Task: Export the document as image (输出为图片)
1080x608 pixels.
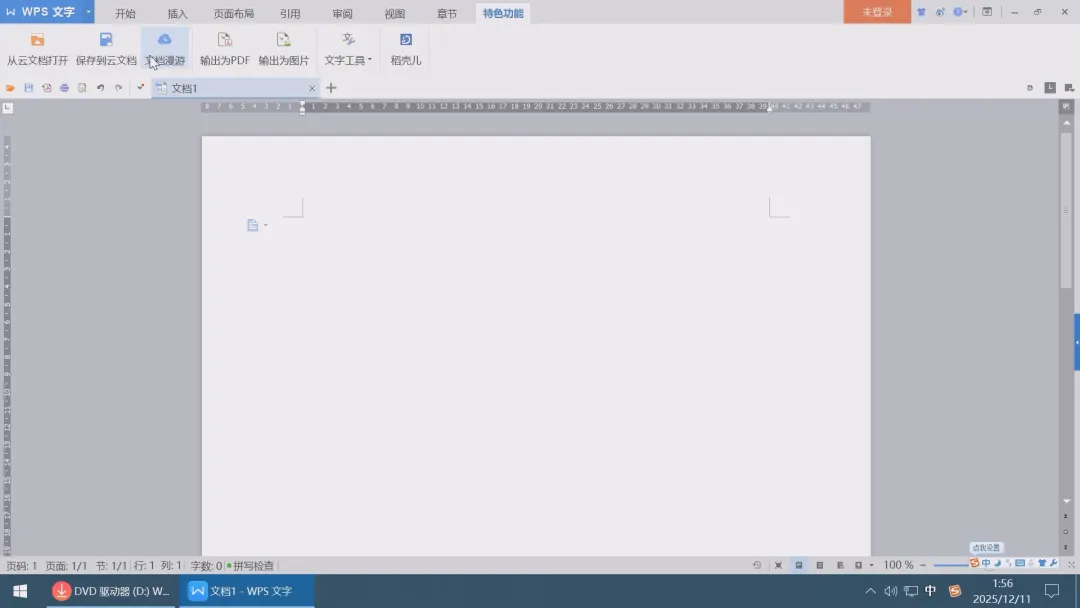Action: [x=283, y=49]
